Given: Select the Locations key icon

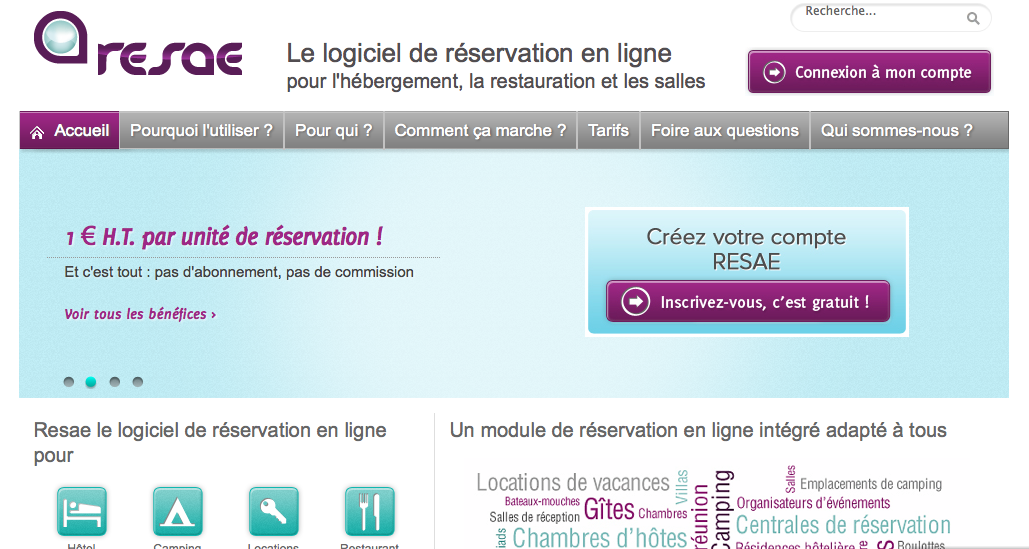Looking at the screenshot, I should pos(274,511).
